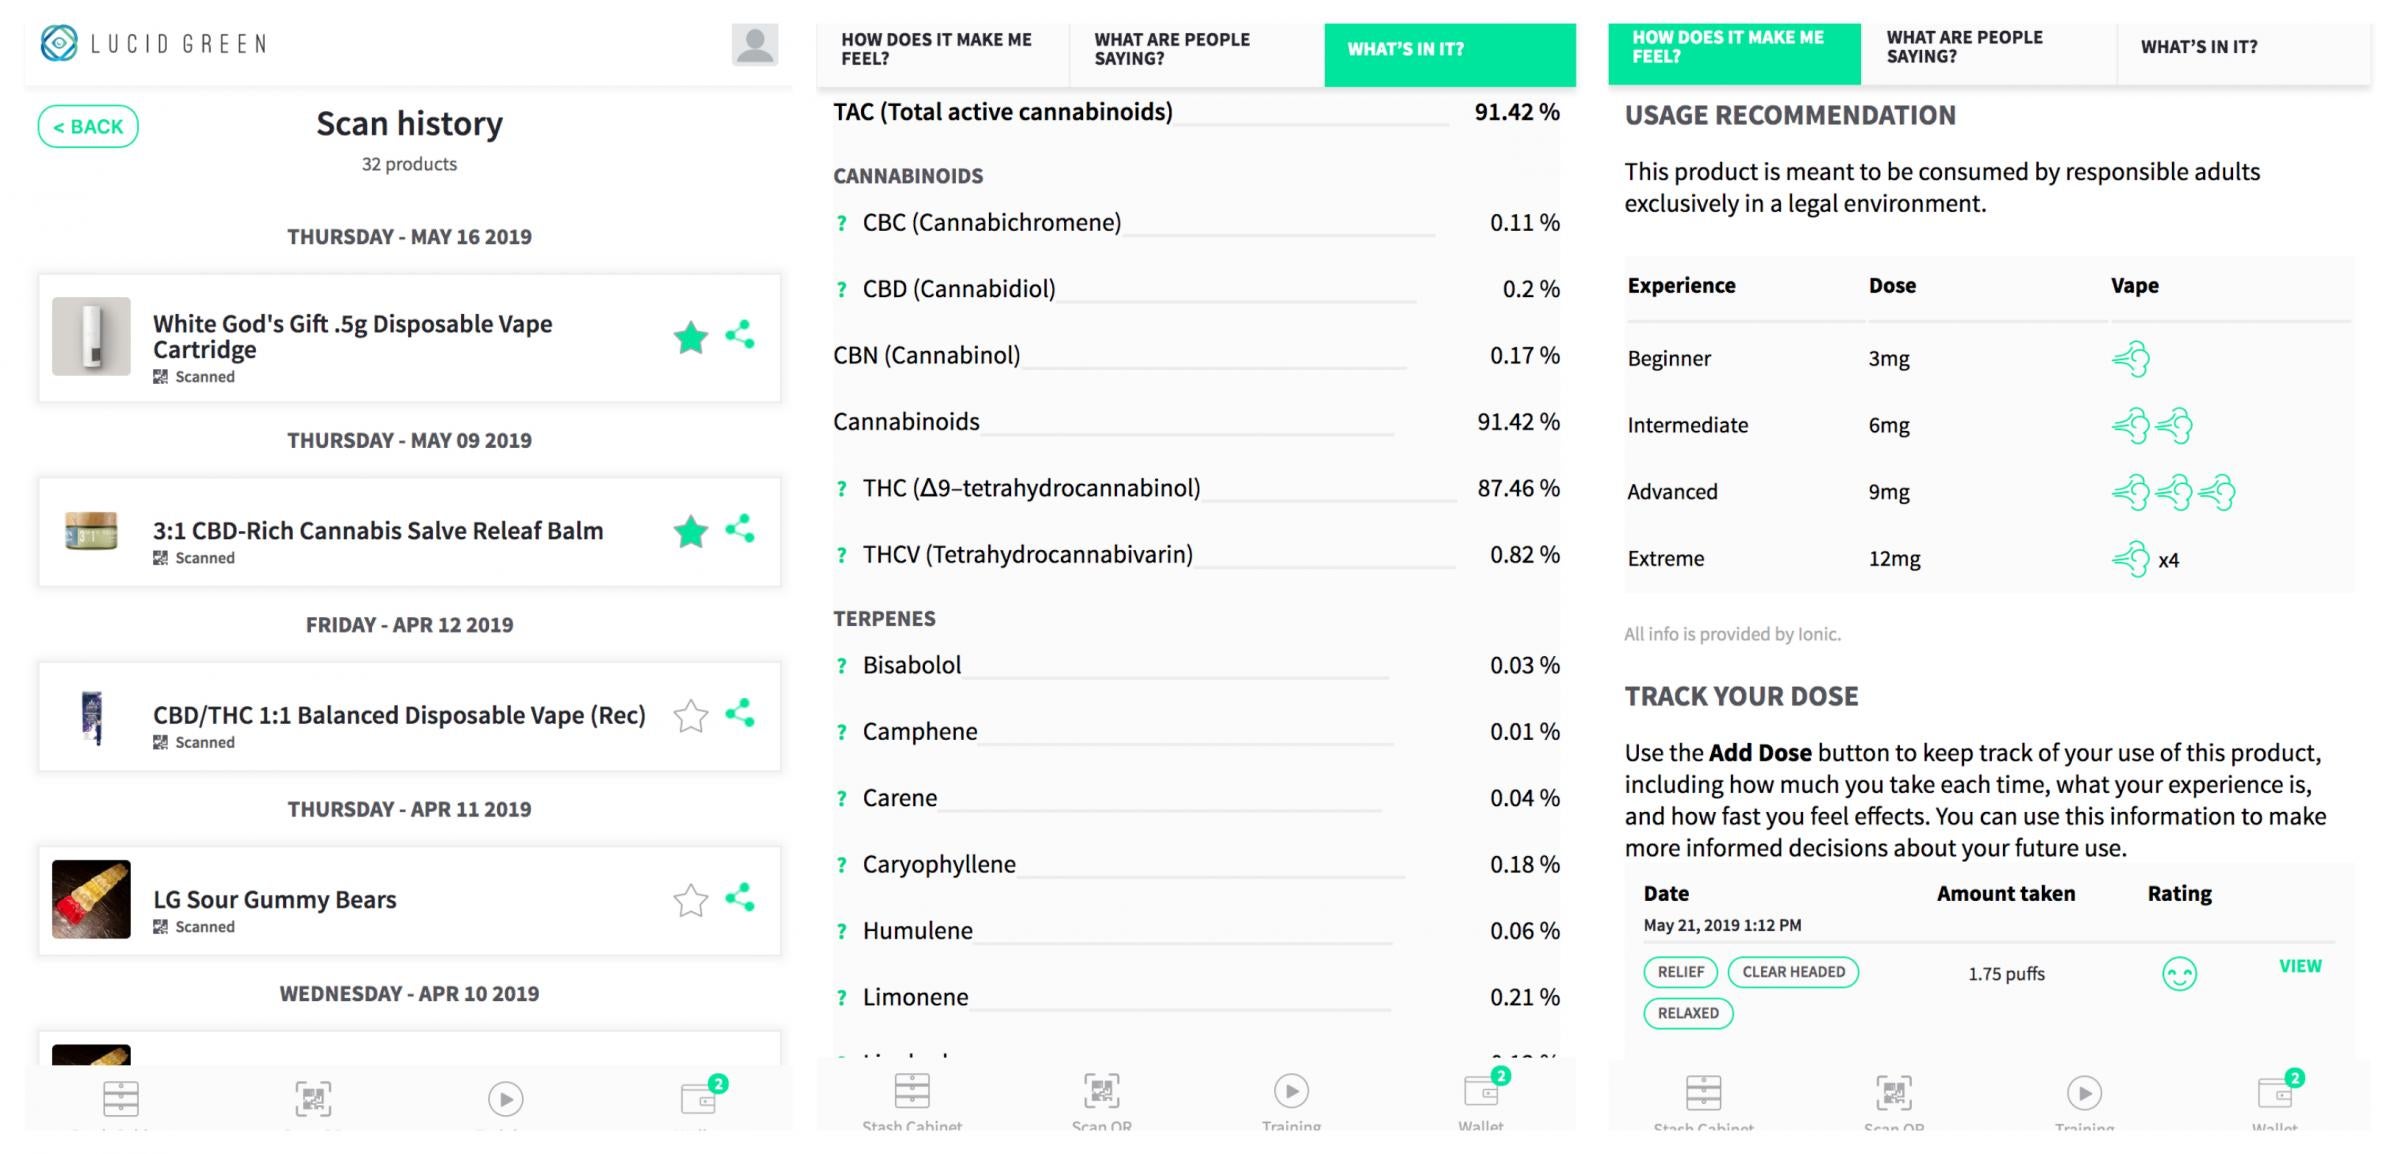
Task: Go back with the BACK button
Action: [x=88, y=127]
